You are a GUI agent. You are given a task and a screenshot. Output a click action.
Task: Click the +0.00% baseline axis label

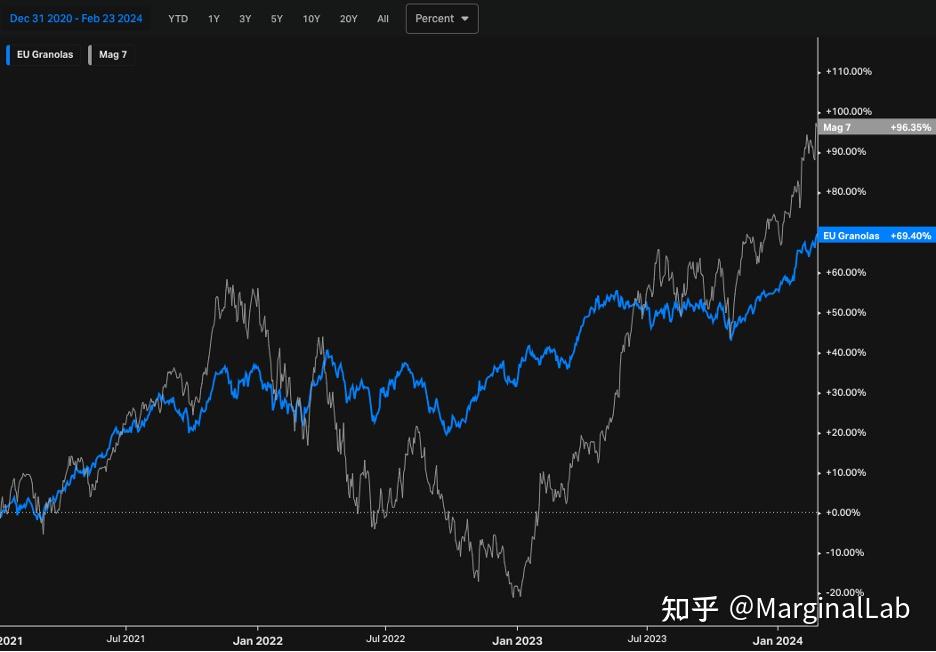click(847, 513)
